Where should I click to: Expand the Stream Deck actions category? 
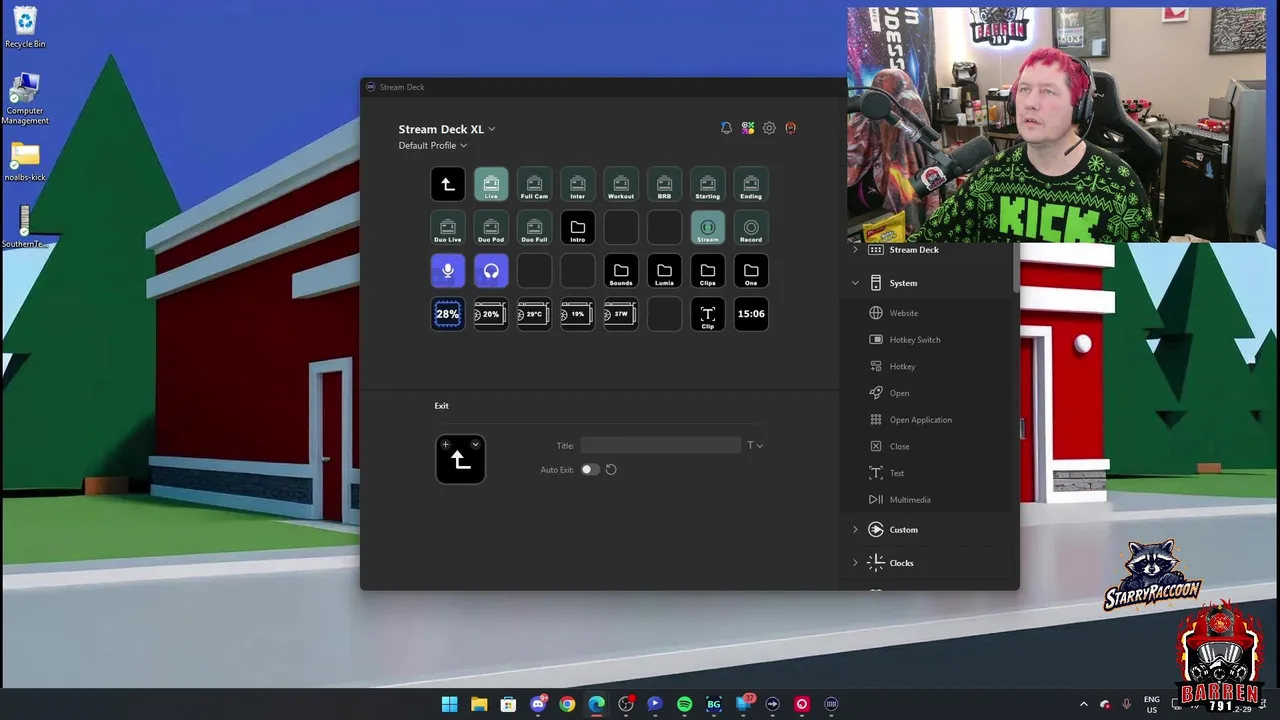click(x=855, y=250)
